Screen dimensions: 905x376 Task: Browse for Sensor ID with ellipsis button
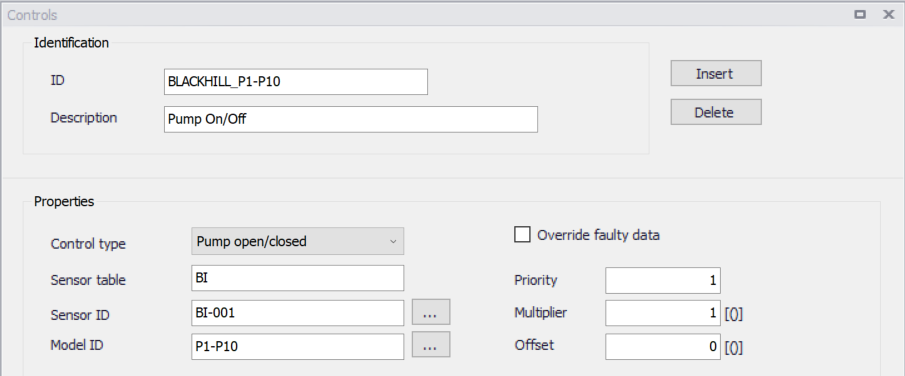tap(431, 312)
